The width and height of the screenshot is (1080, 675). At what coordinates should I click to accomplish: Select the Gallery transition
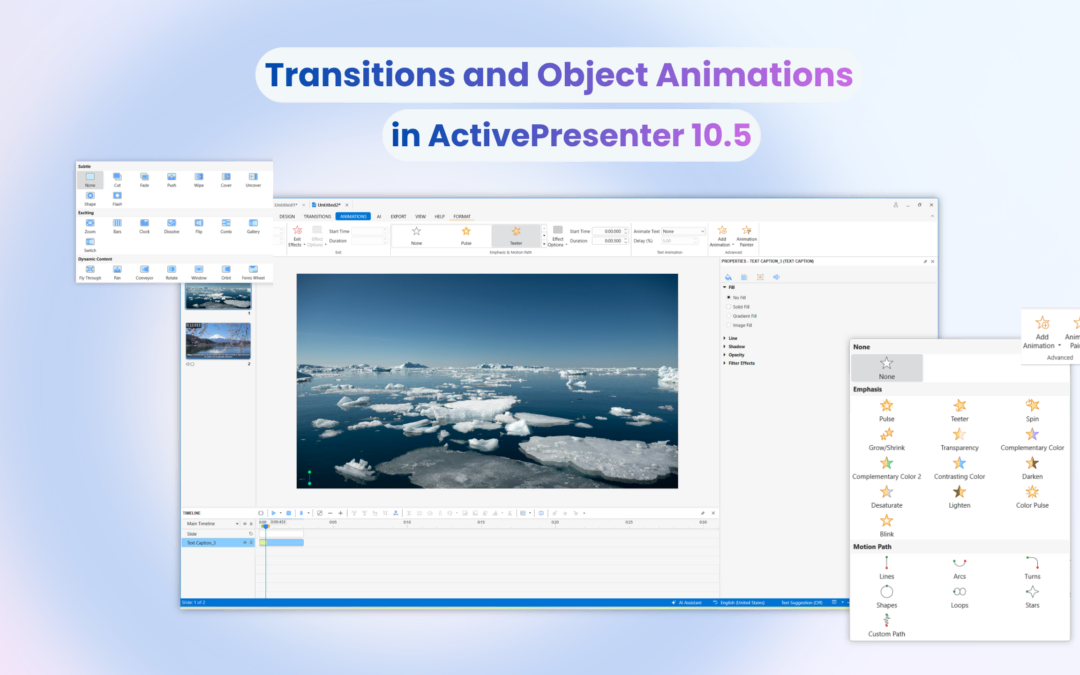pyautogui.click(x=253, y=226)
